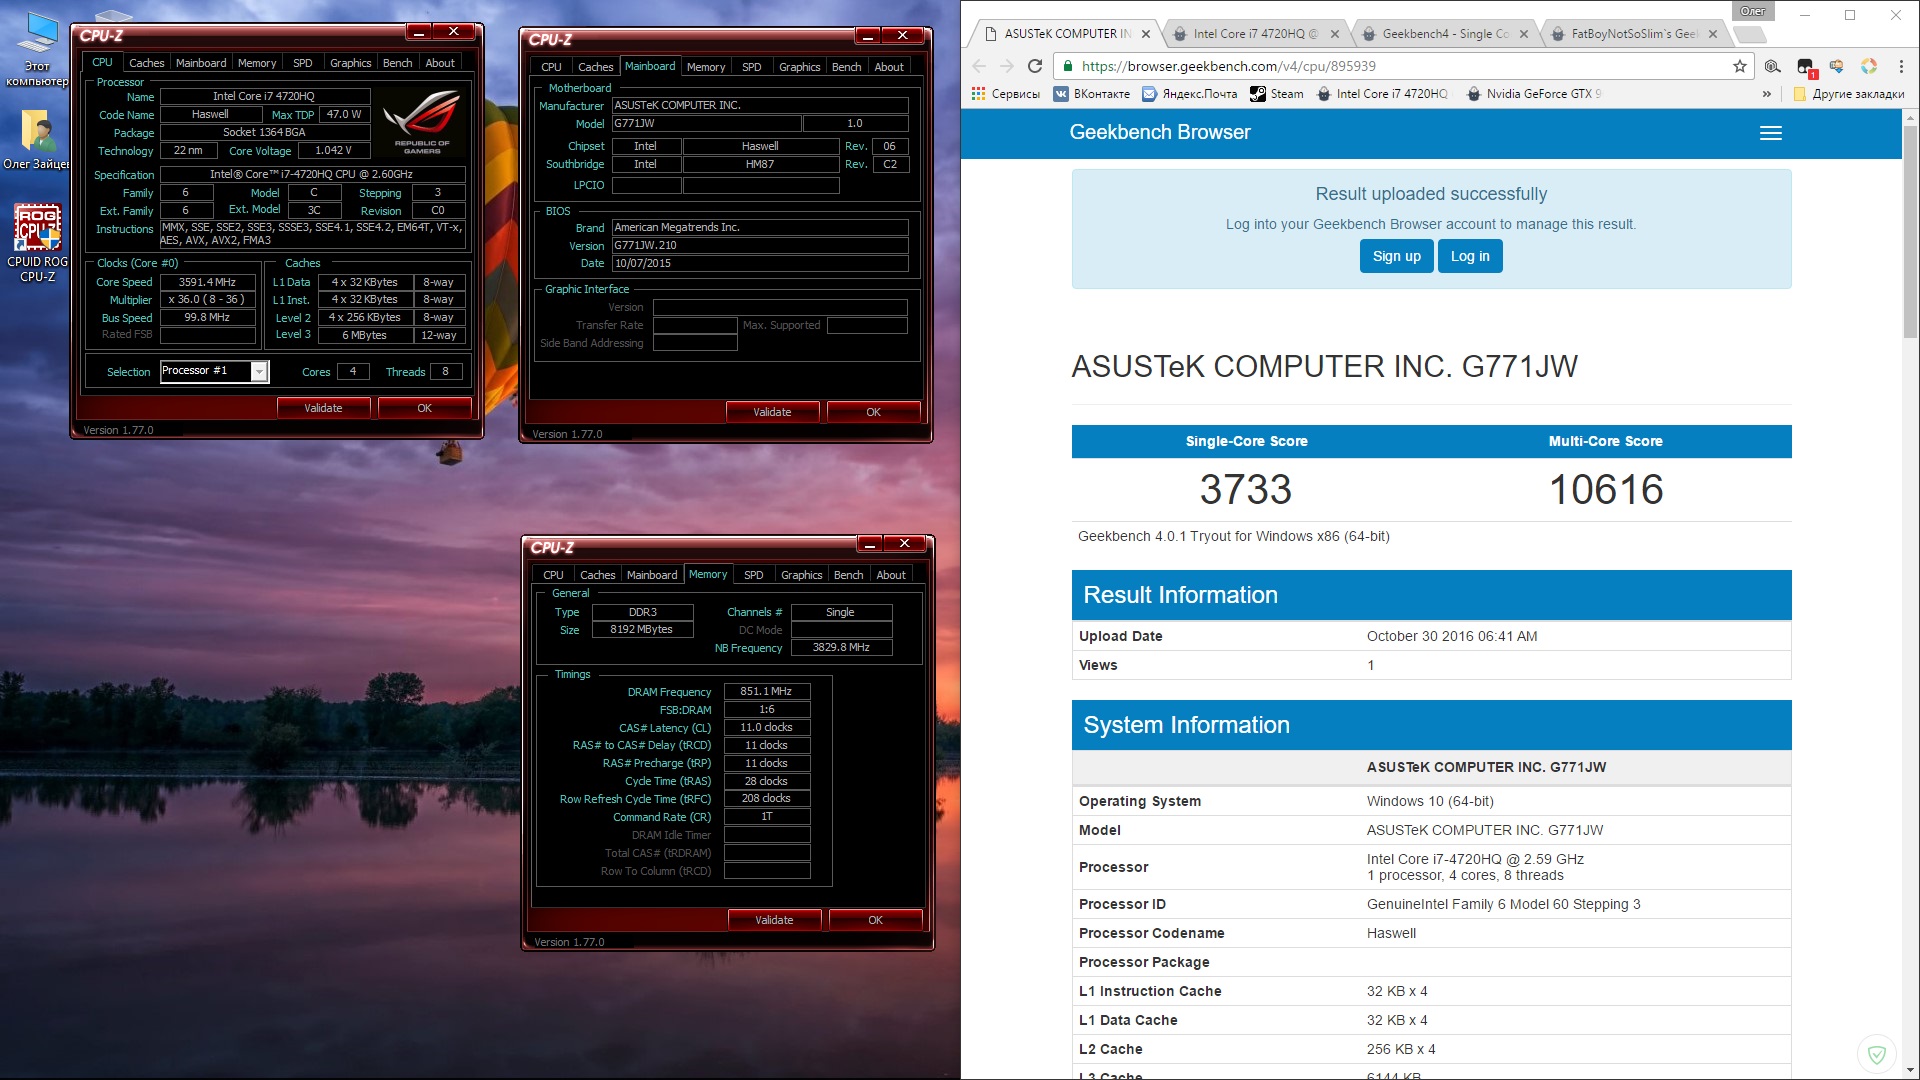The image size is (1920, 1080).
Task: Open Graphics tab in the CPU-Z Mainboard window
Action: pyautogui.click(x=799, y=67)
